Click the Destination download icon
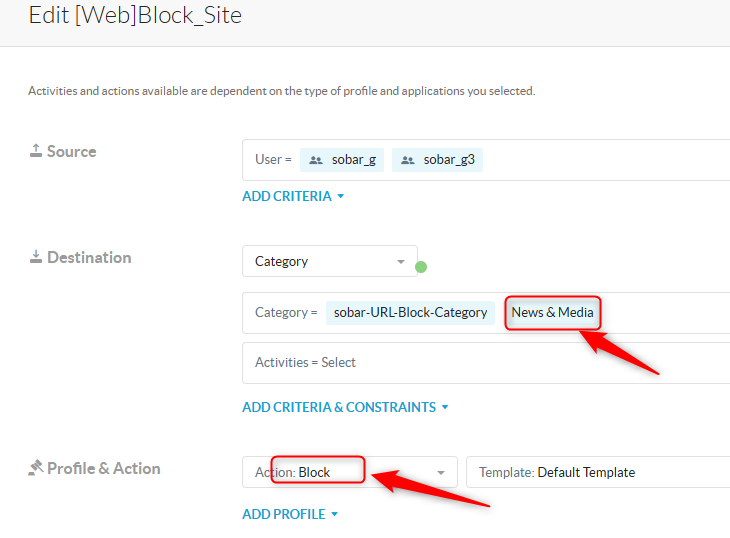The width and height of the screenshot is (730, 538). [x=36, y=256]
